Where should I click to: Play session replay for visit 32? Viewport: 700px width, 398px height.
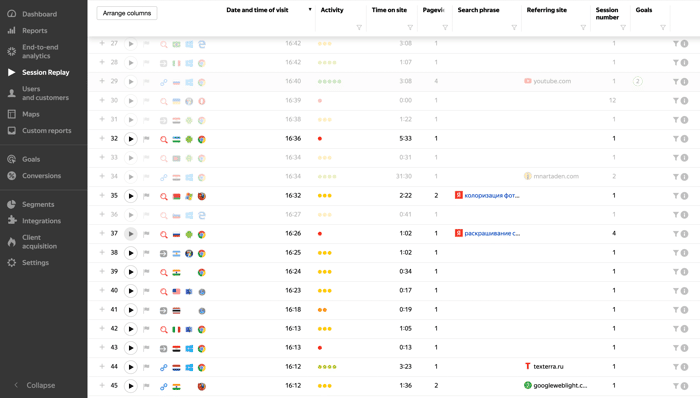130,139
